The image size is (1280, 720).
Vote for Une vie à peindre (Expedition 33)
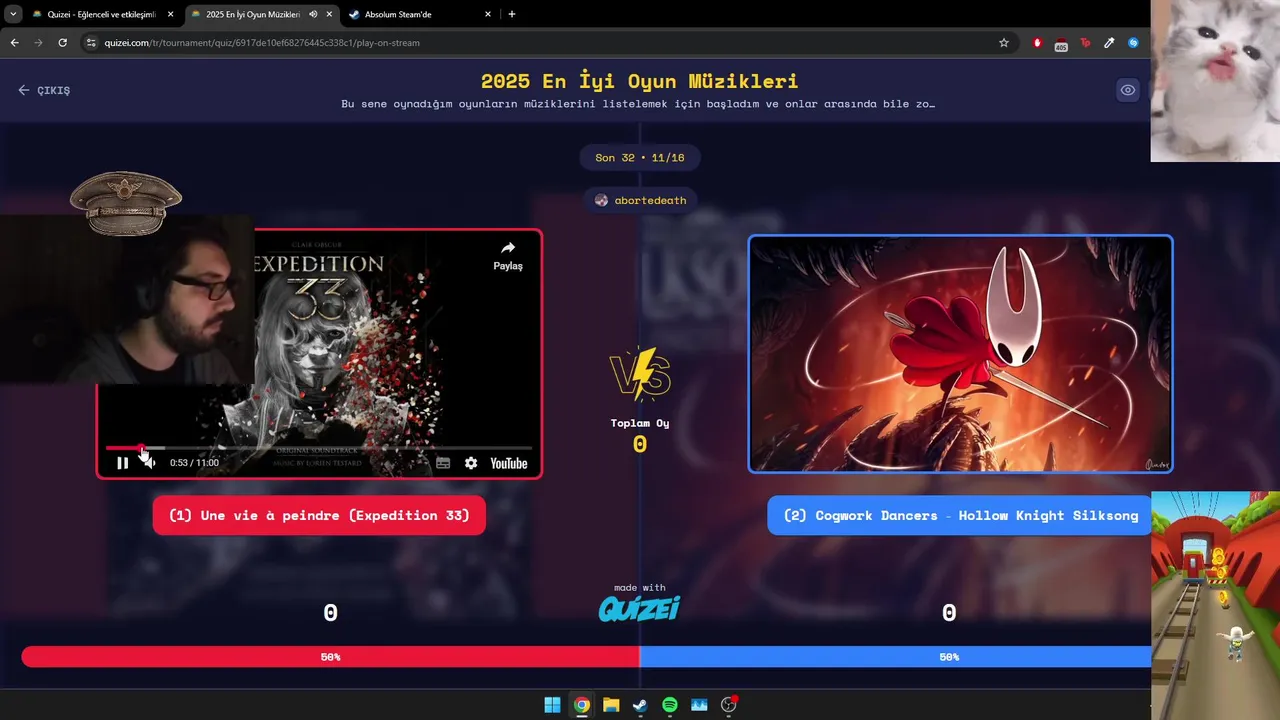pyautogui.click(x=319, y=515)
